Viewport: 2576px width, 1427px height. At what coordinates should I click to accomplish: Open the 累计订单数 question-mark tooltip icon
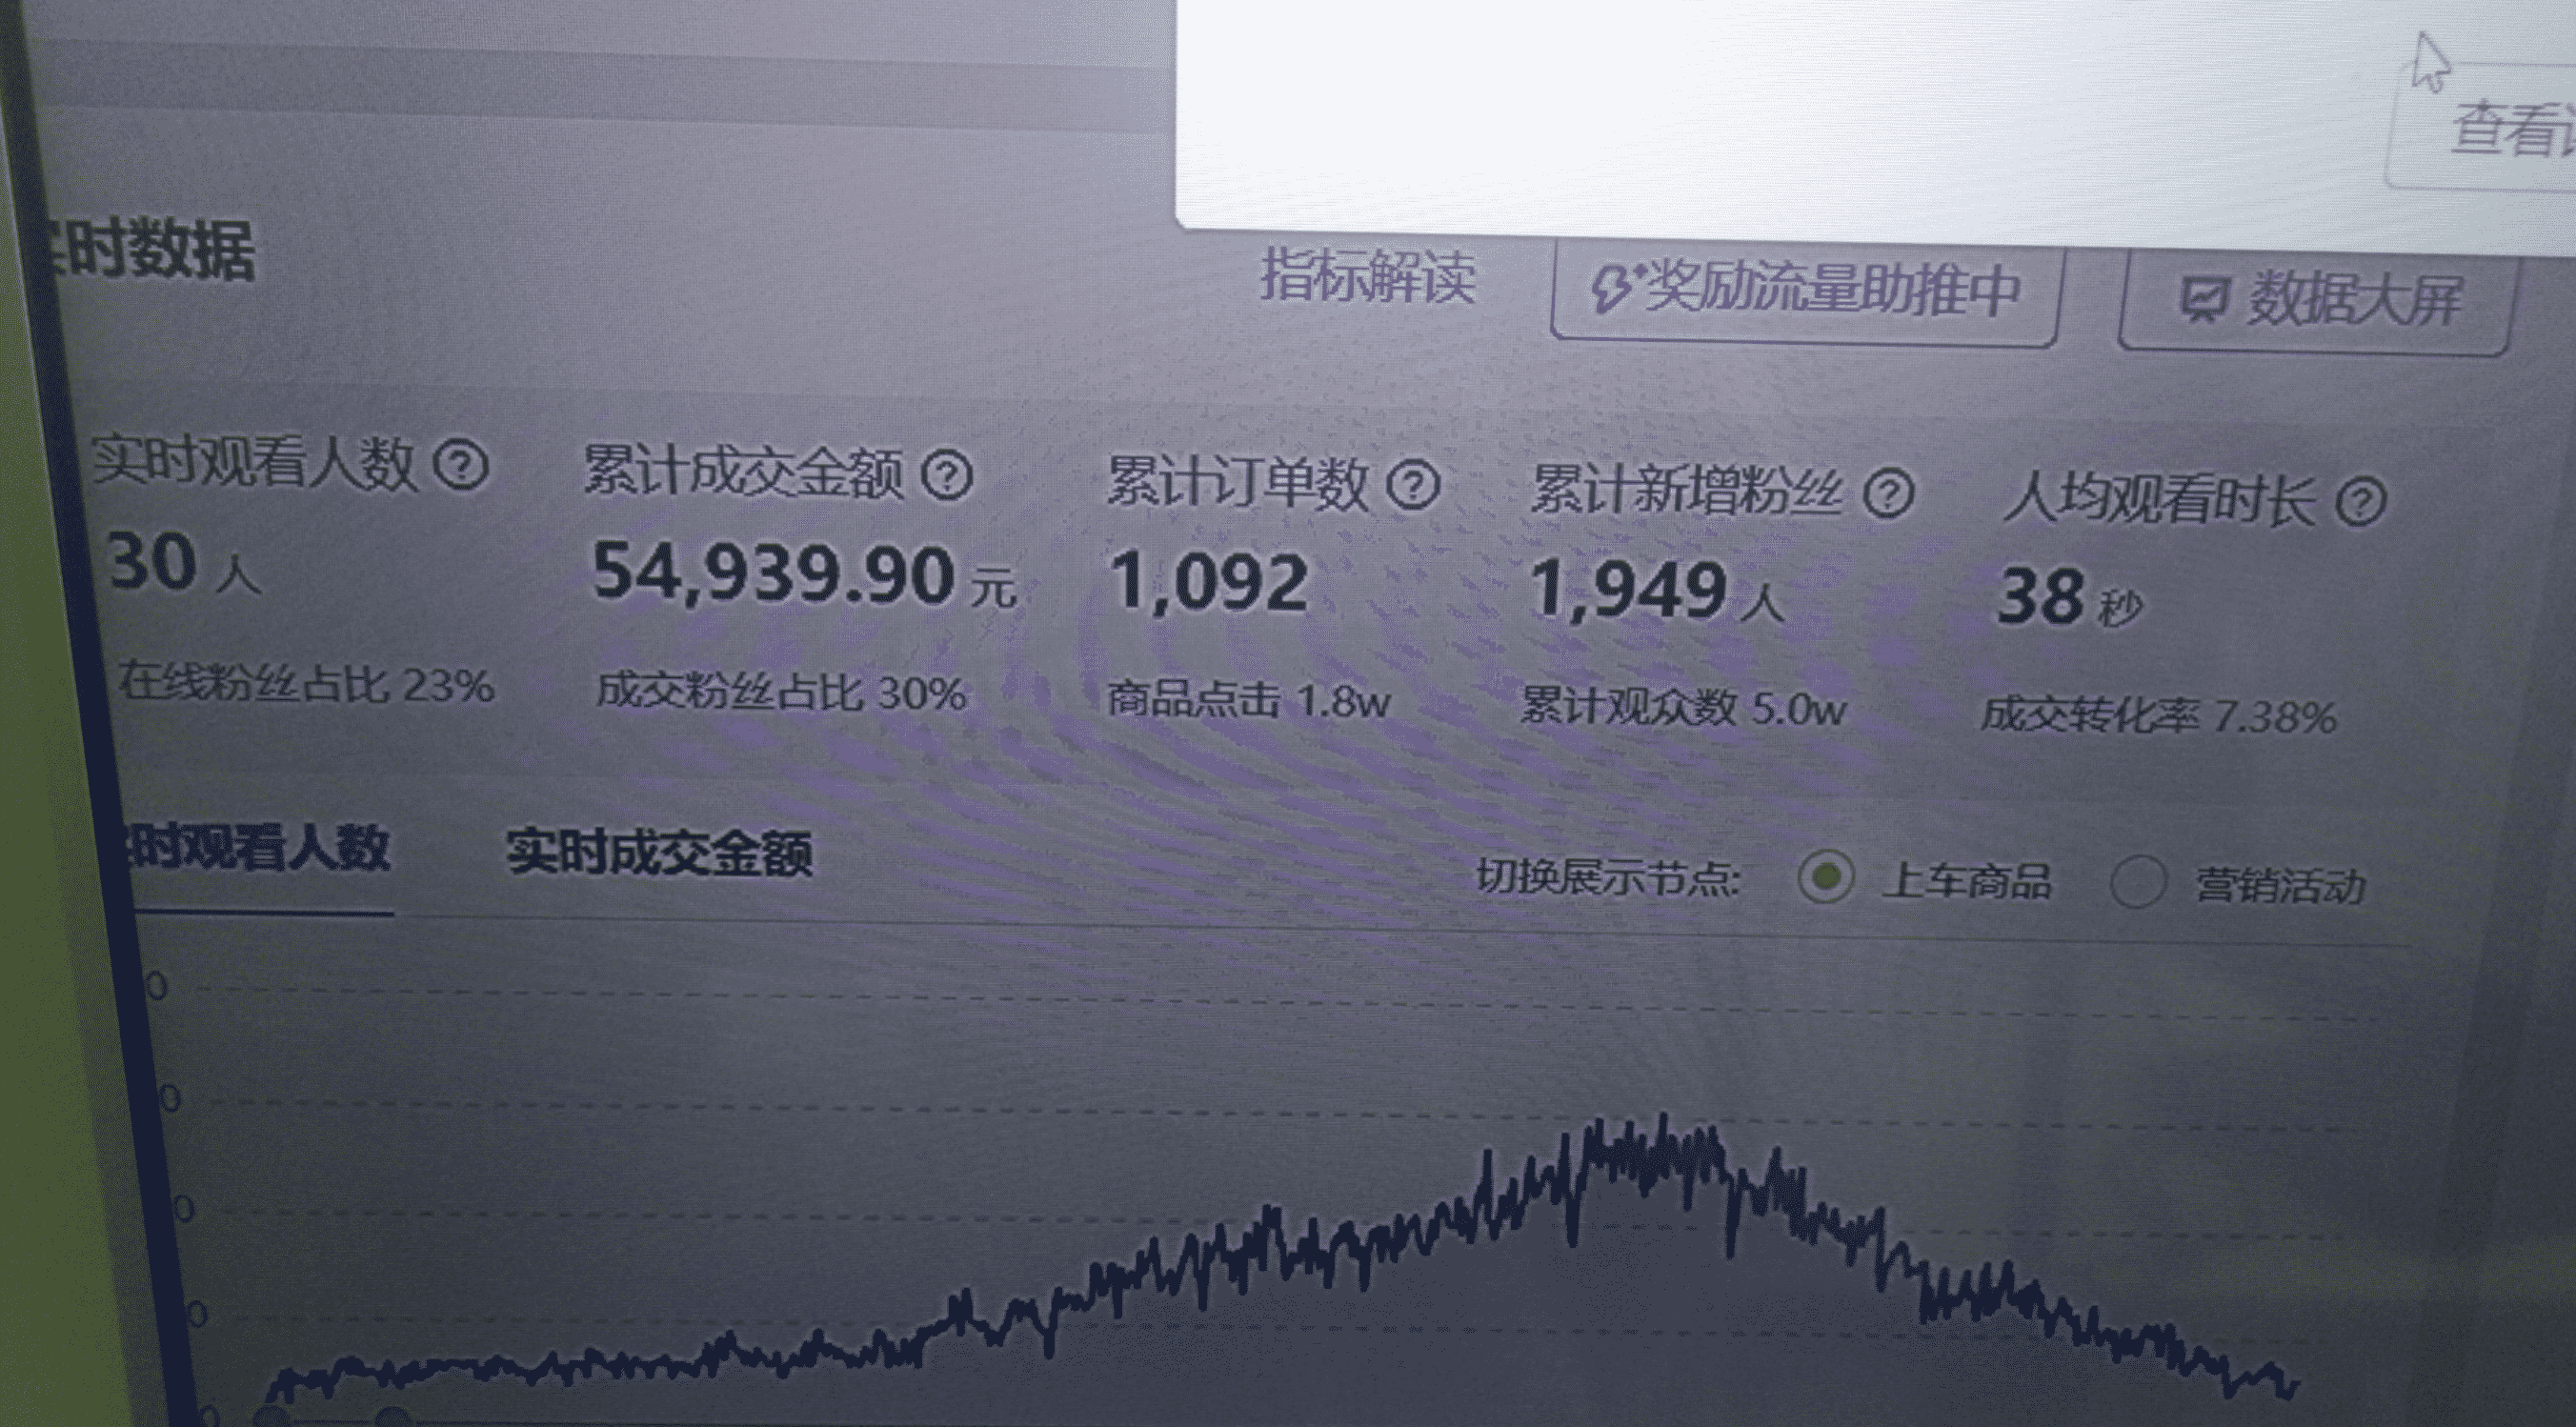(x=1416, y=486)
